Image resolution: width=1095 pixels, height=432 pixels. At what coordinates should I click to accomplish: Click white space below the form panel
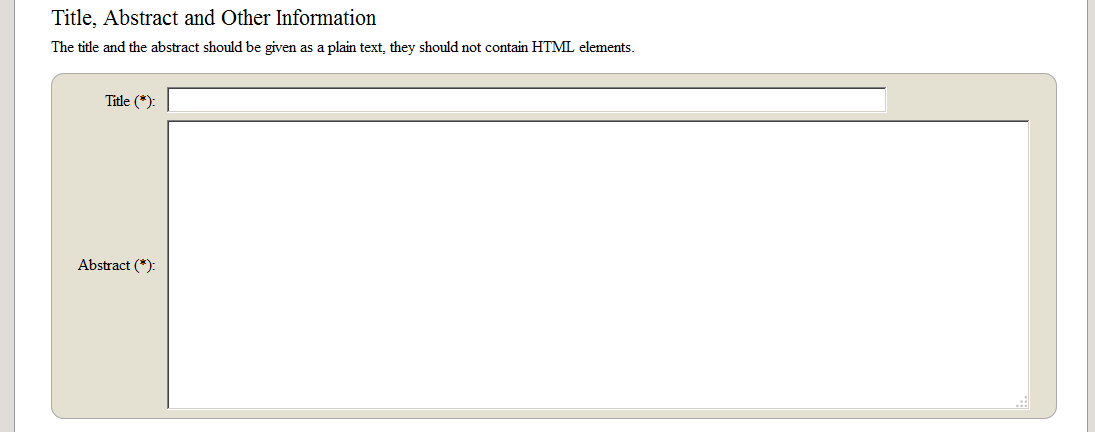(x=550, y=425)
